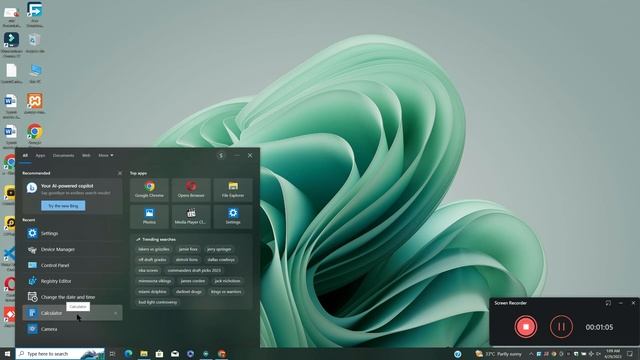Viewport: 640px width, 360px height.
Task: Open Microsoft Store on the taskbar
Action: pyautogui.click(x=159, y=354)
